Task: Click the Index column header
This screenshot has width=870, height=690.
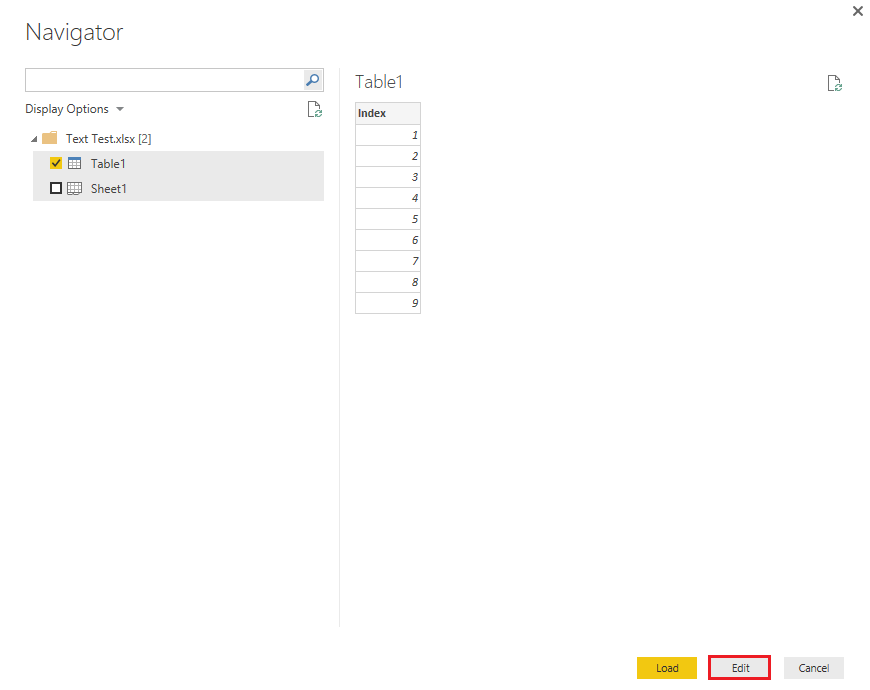Action: pyautogui.click(x=388, y=113)
